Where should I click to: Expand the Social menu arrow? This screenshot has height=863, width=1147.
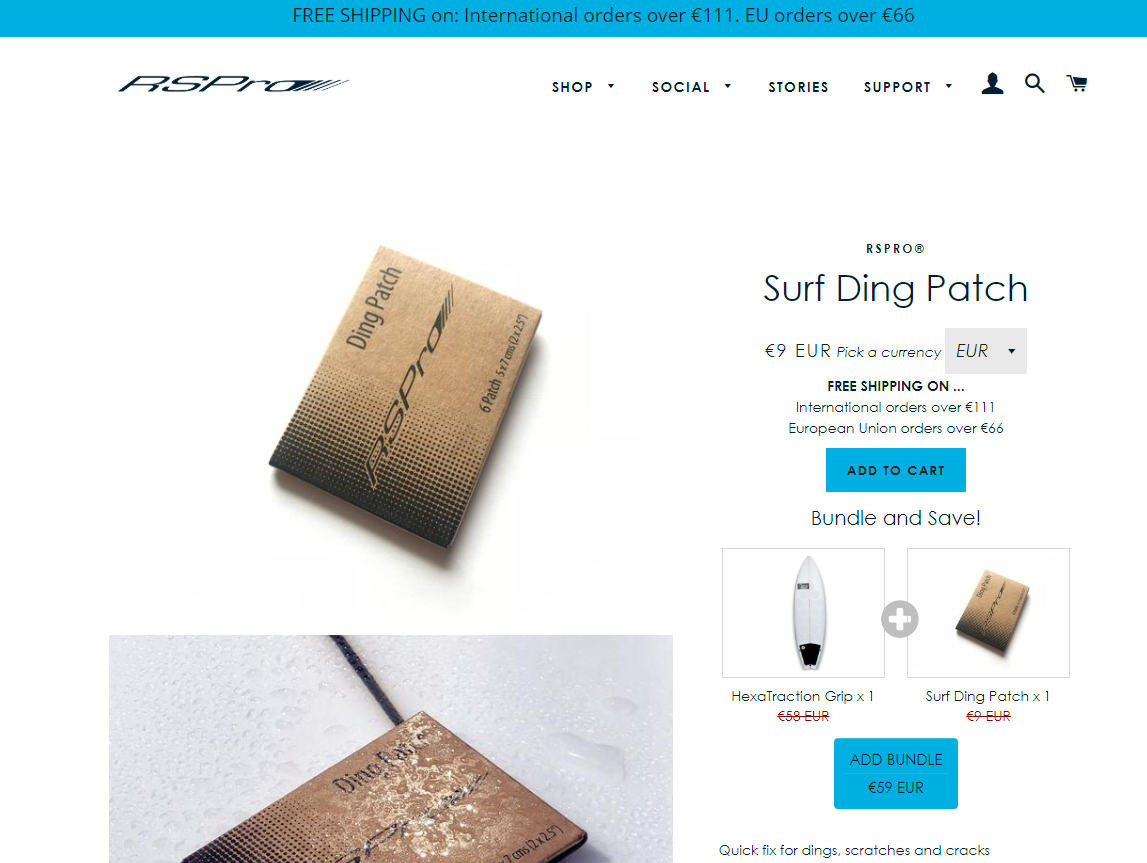728,86
